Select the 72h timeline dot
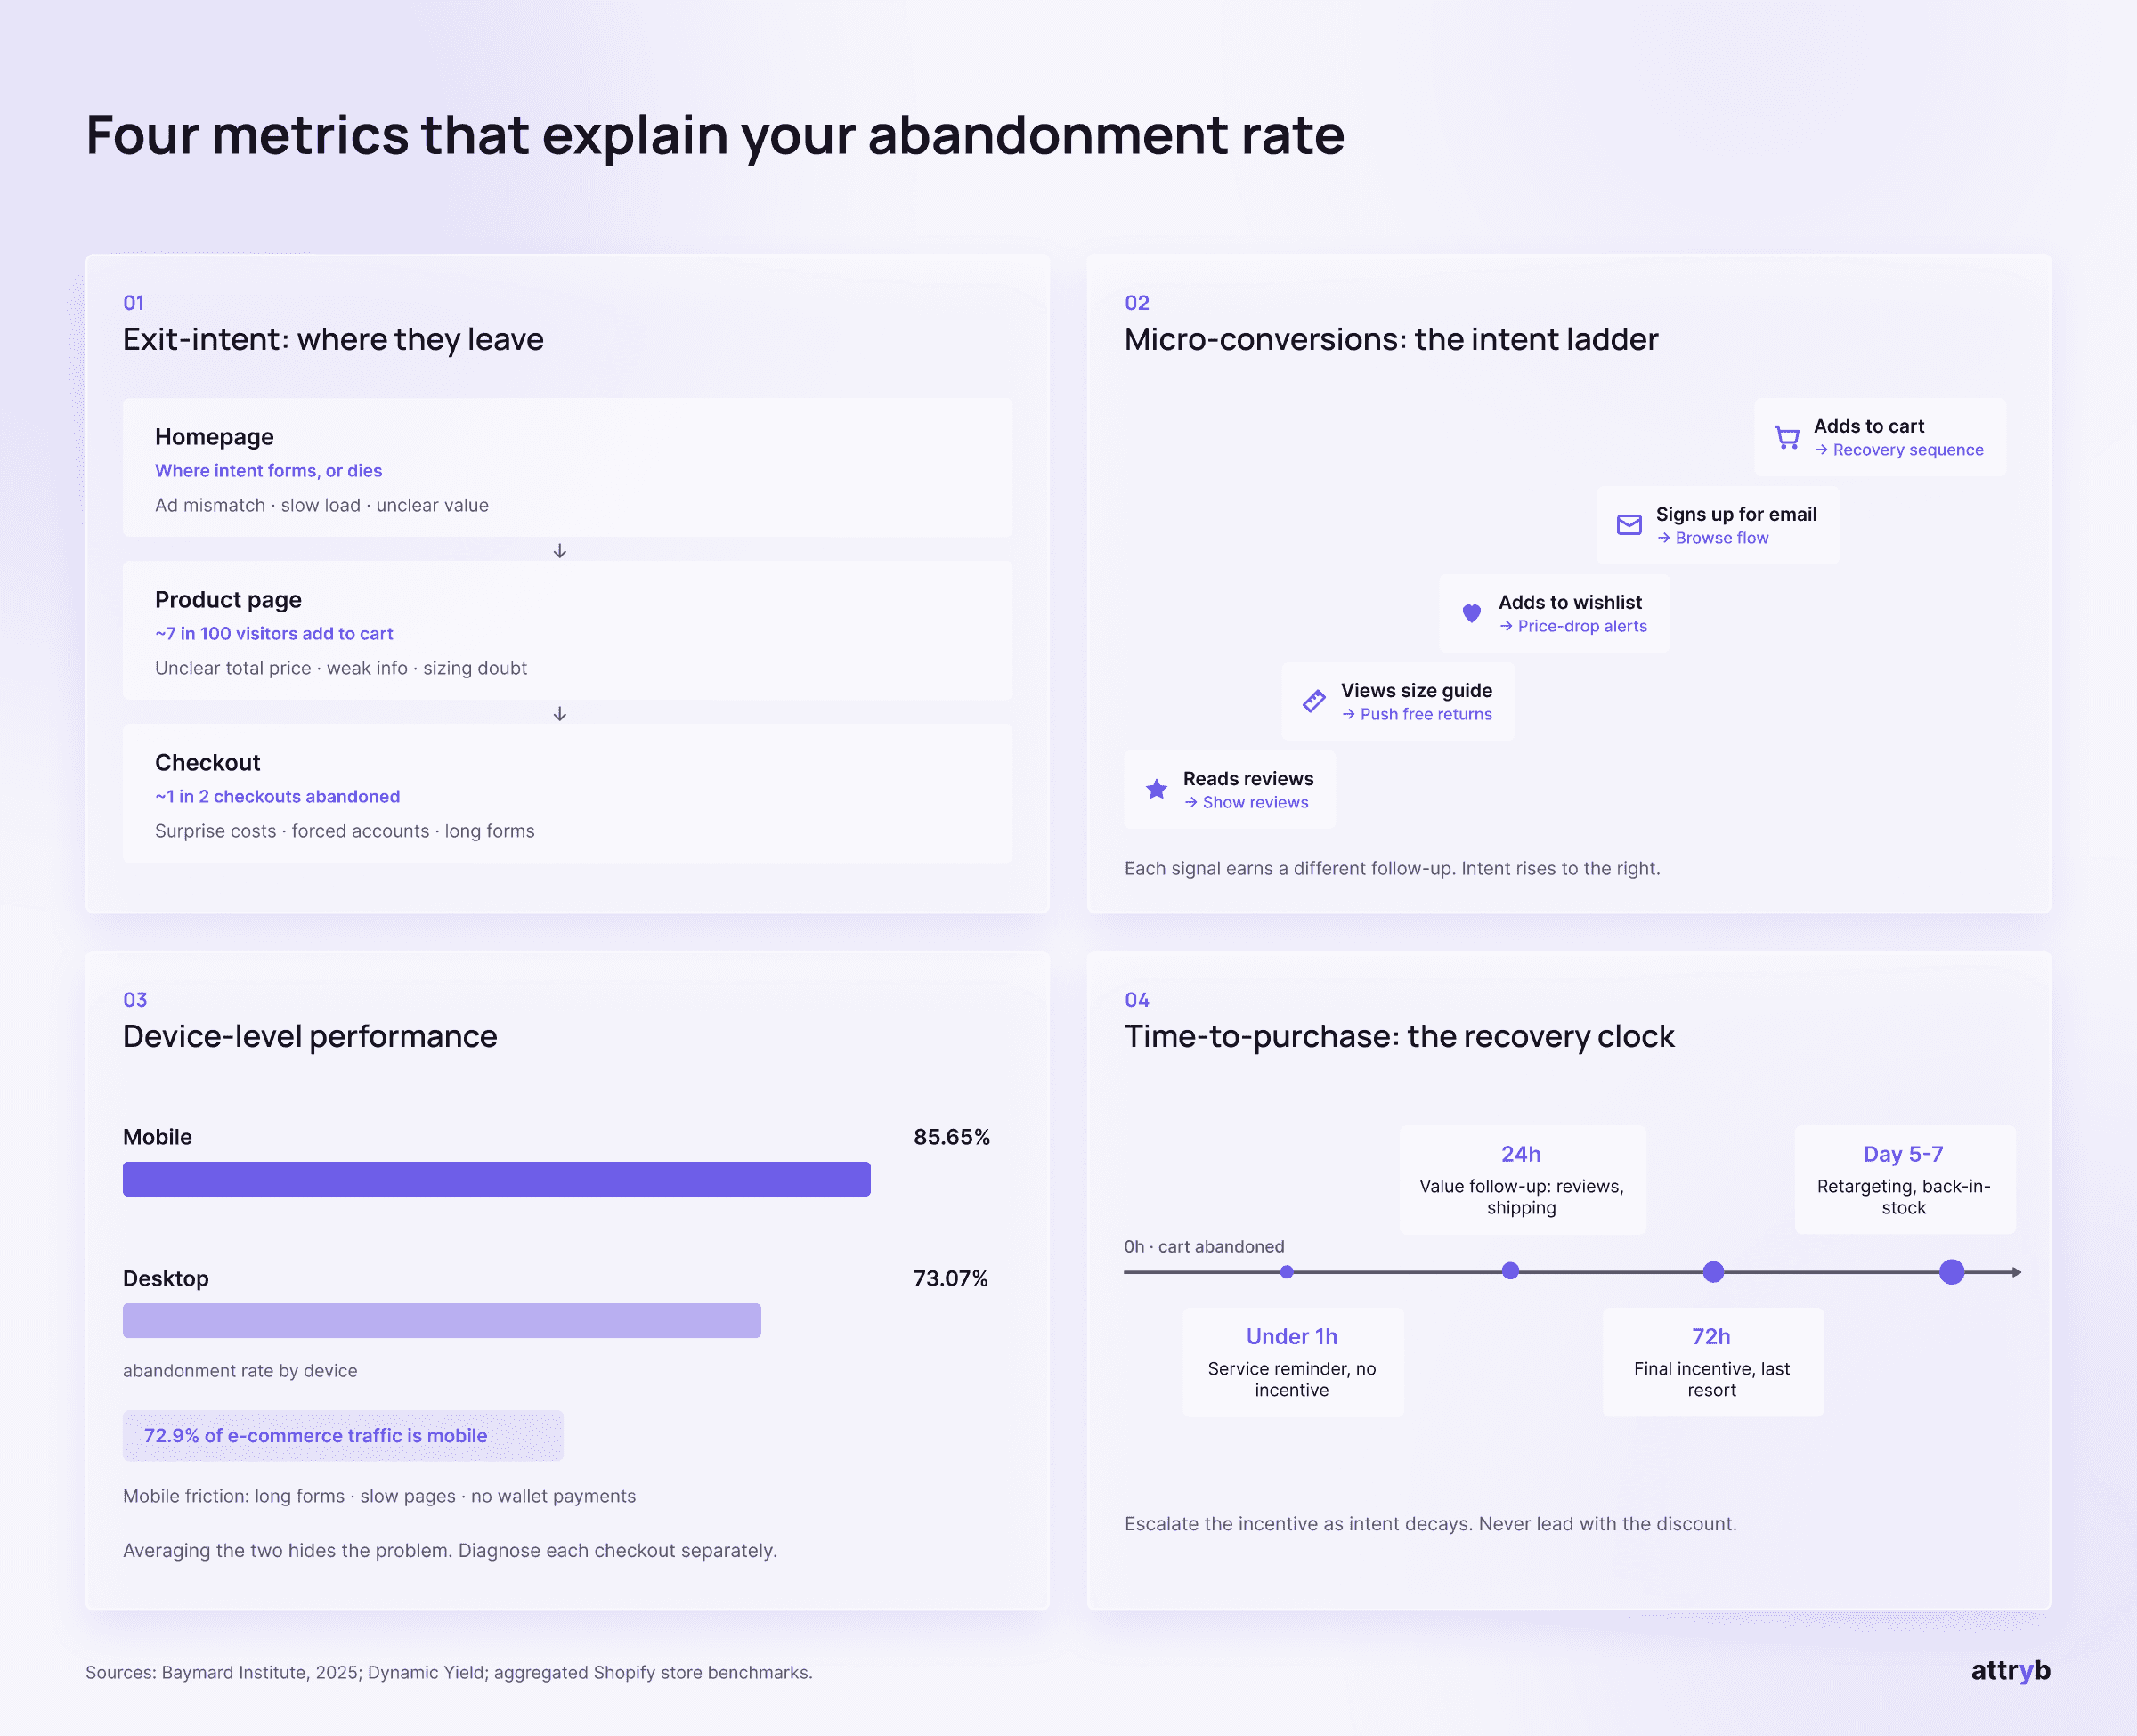Screen dimensions: 2137x1736 pos(1713,1272)
